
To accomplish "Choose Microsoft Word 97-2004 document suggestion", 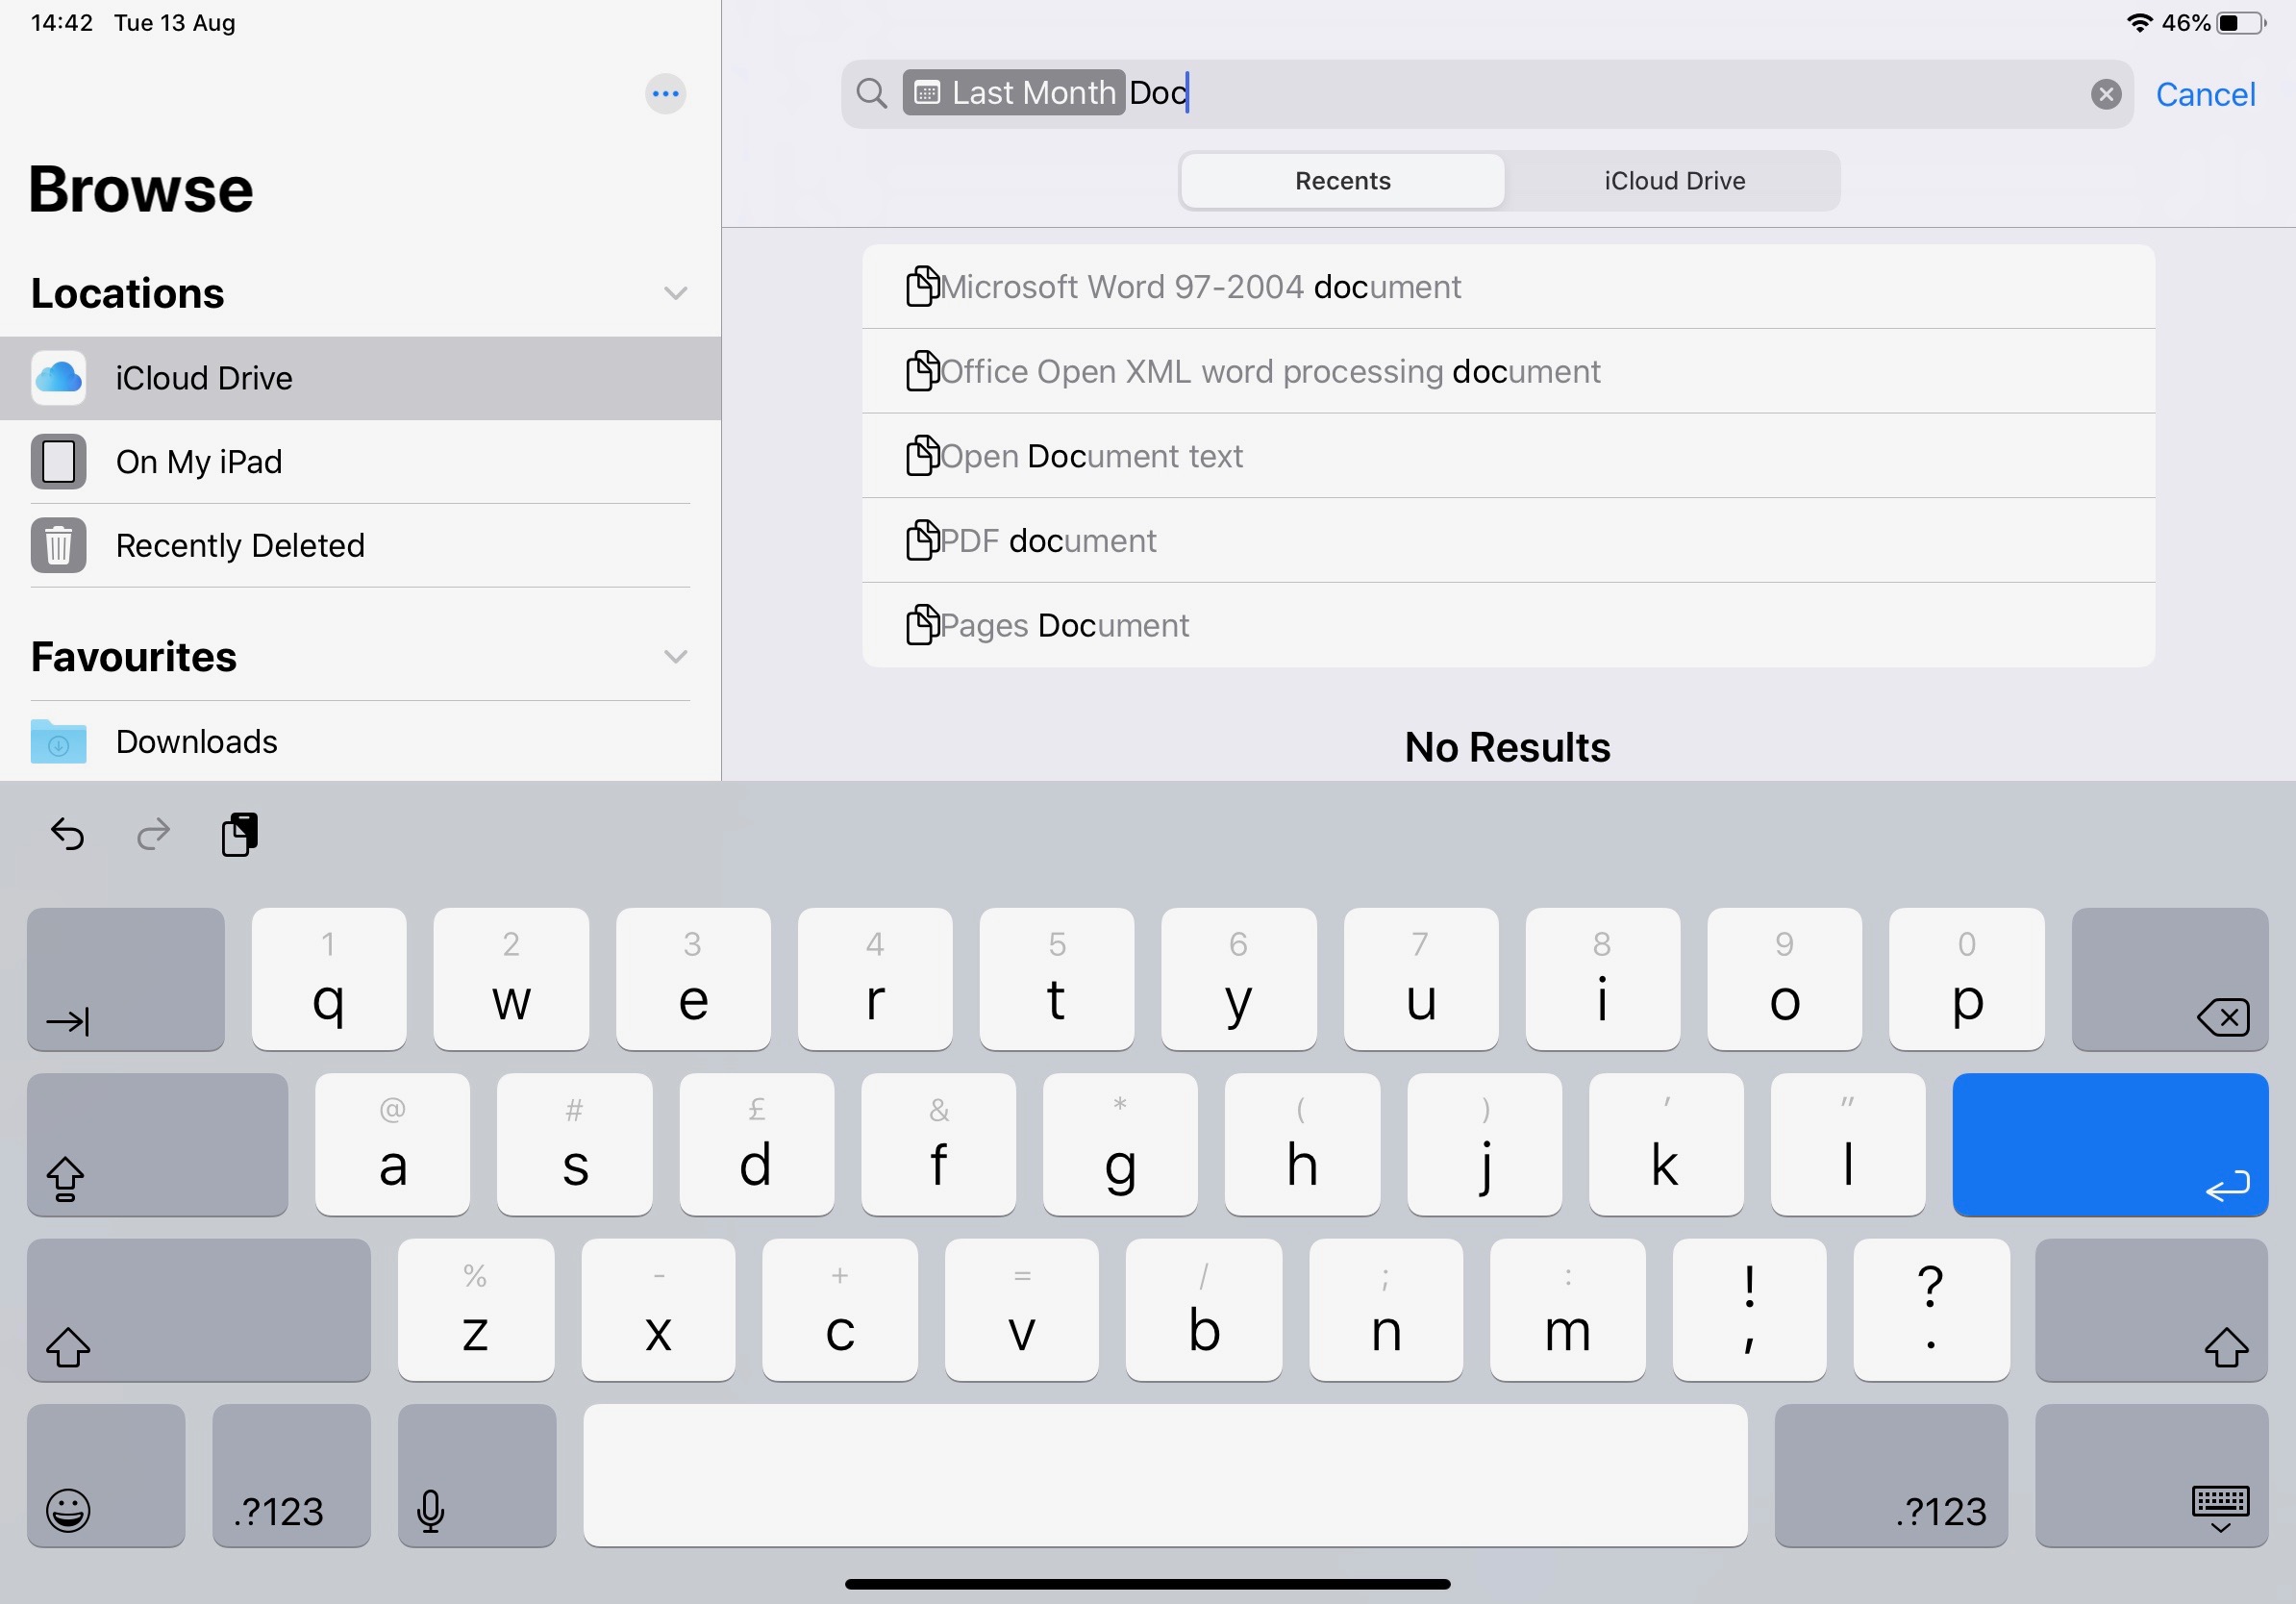I will point(1507,287).
